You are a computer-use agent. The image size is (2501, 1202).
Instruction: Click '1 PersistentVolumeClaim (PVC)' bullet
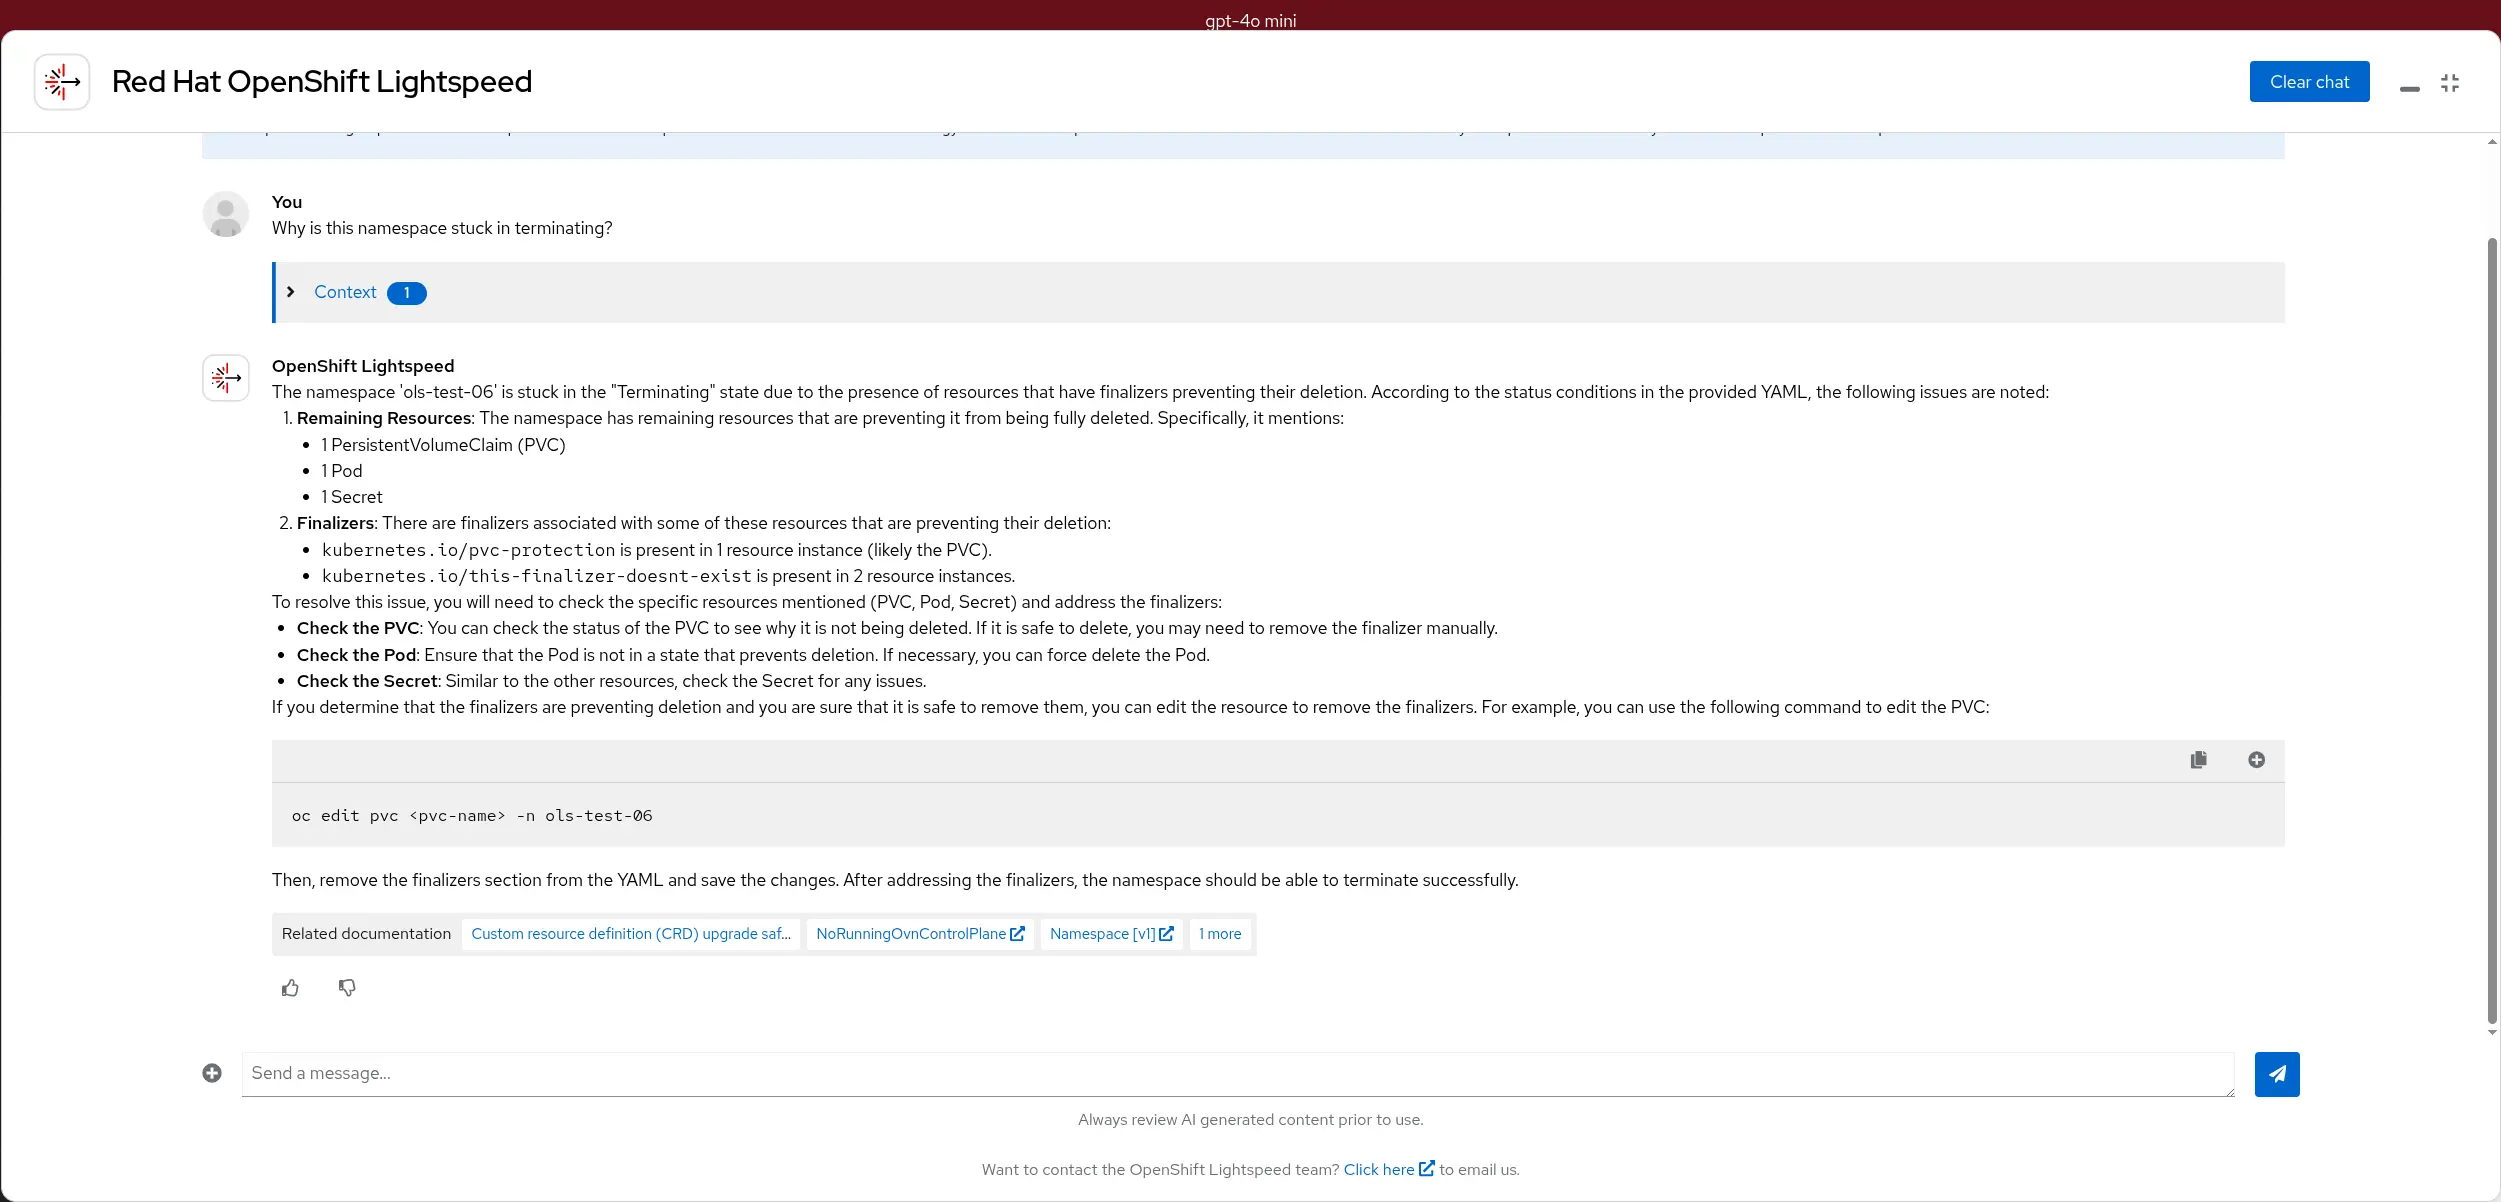443,445
